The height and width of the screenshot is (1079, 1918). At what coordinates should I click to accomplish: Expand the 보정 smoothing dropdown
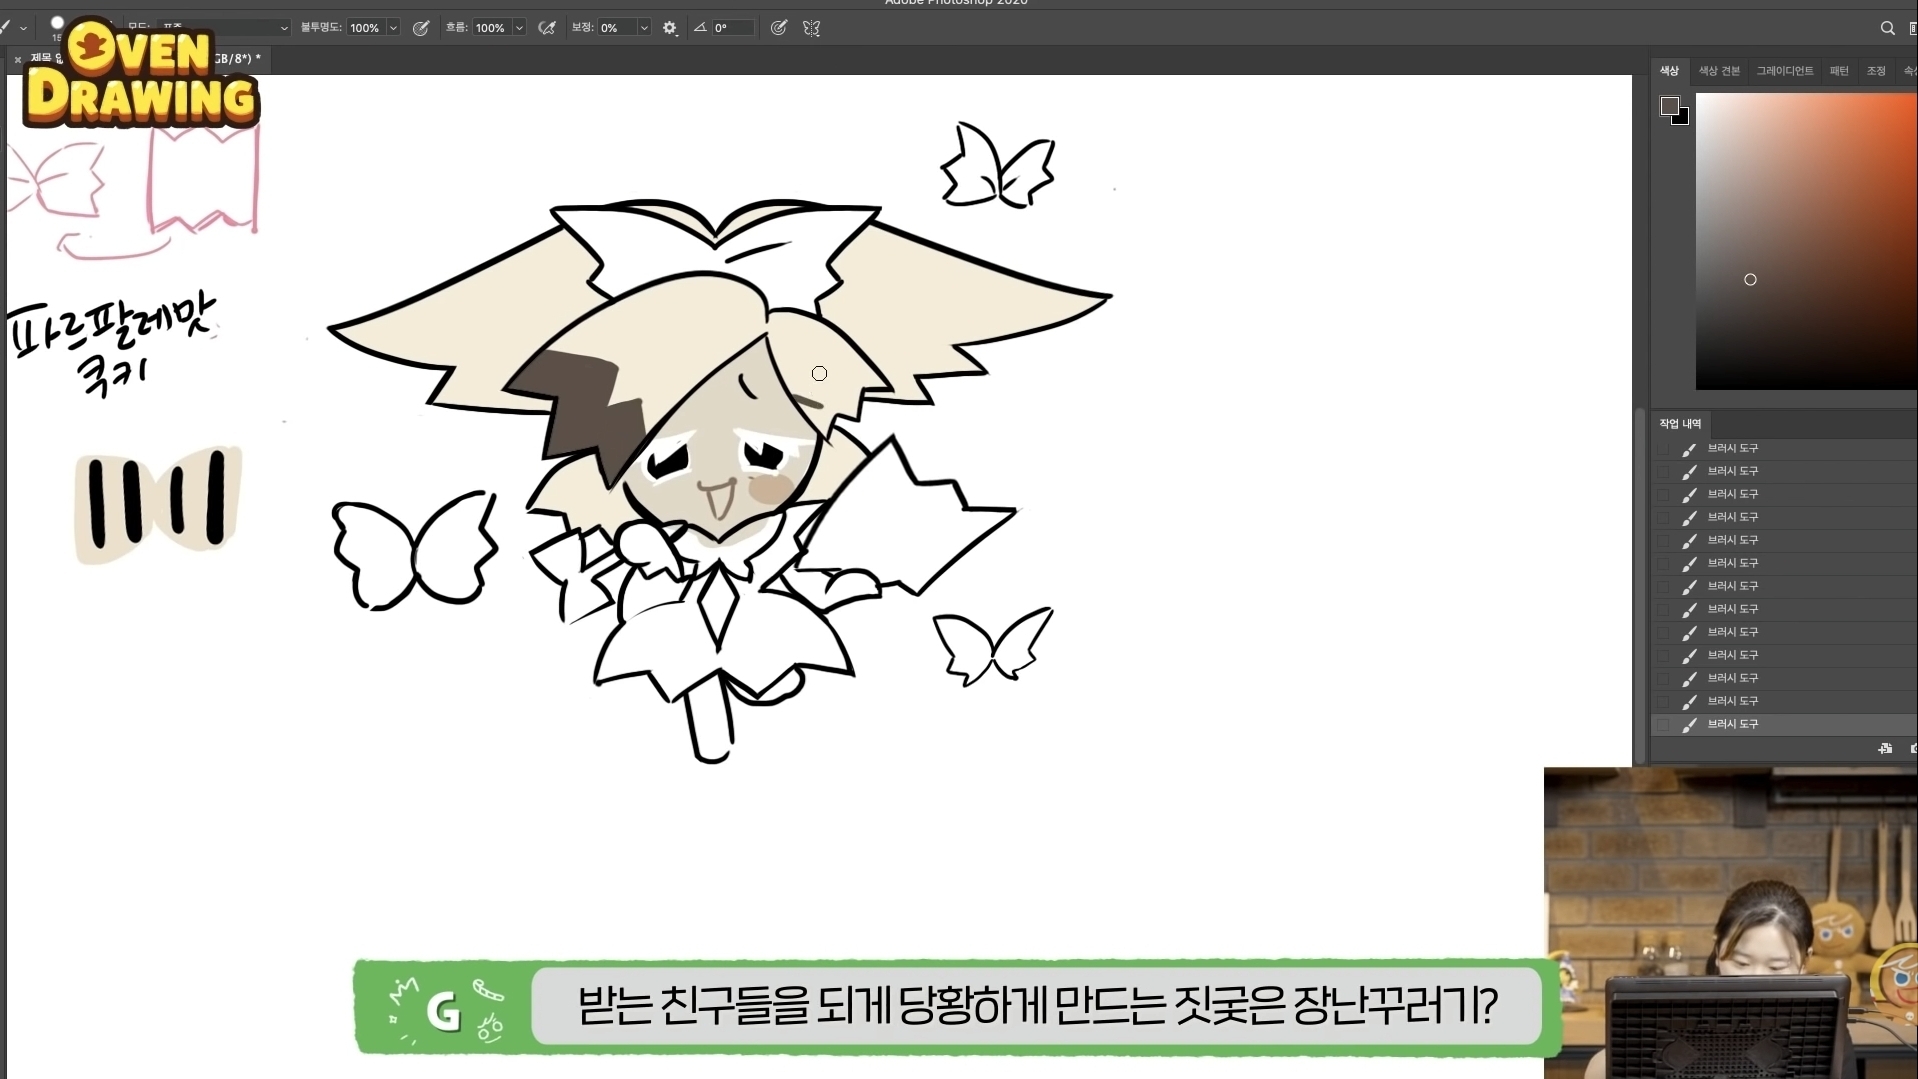point(644,28)
